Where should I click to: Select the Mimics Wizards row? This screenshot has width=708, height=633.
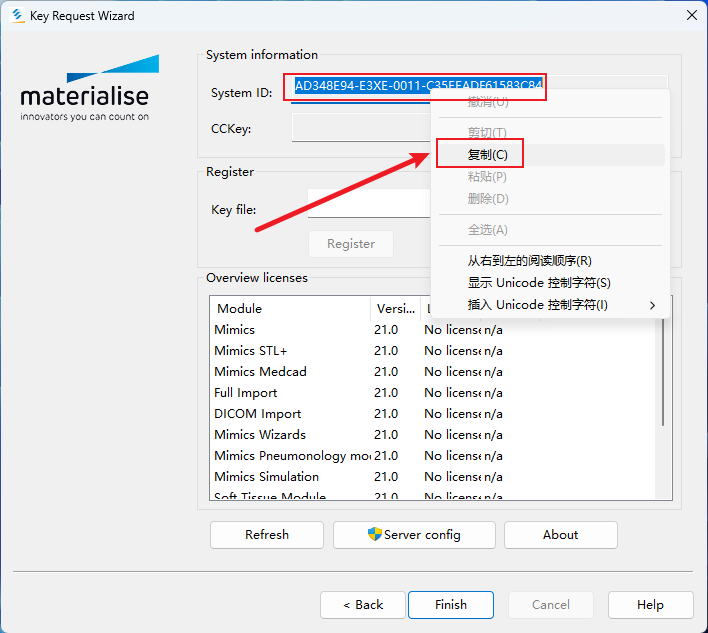(x=433, y=435)
